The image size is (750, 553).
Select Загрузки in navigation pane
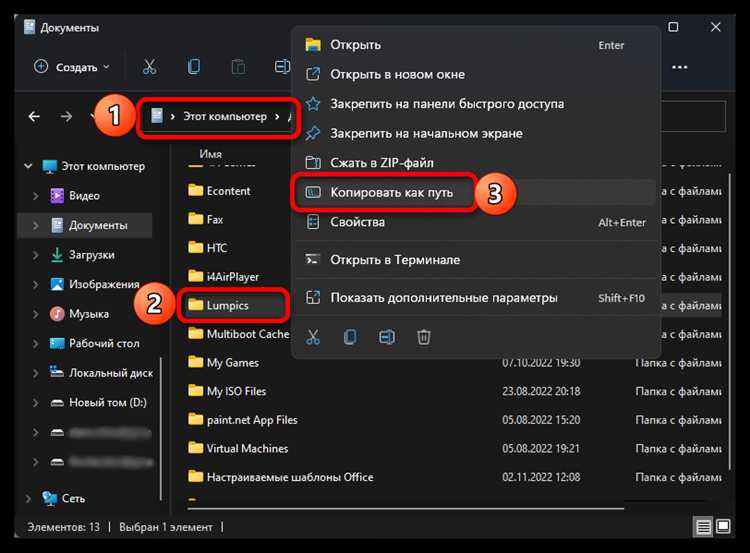coord(91,255)
